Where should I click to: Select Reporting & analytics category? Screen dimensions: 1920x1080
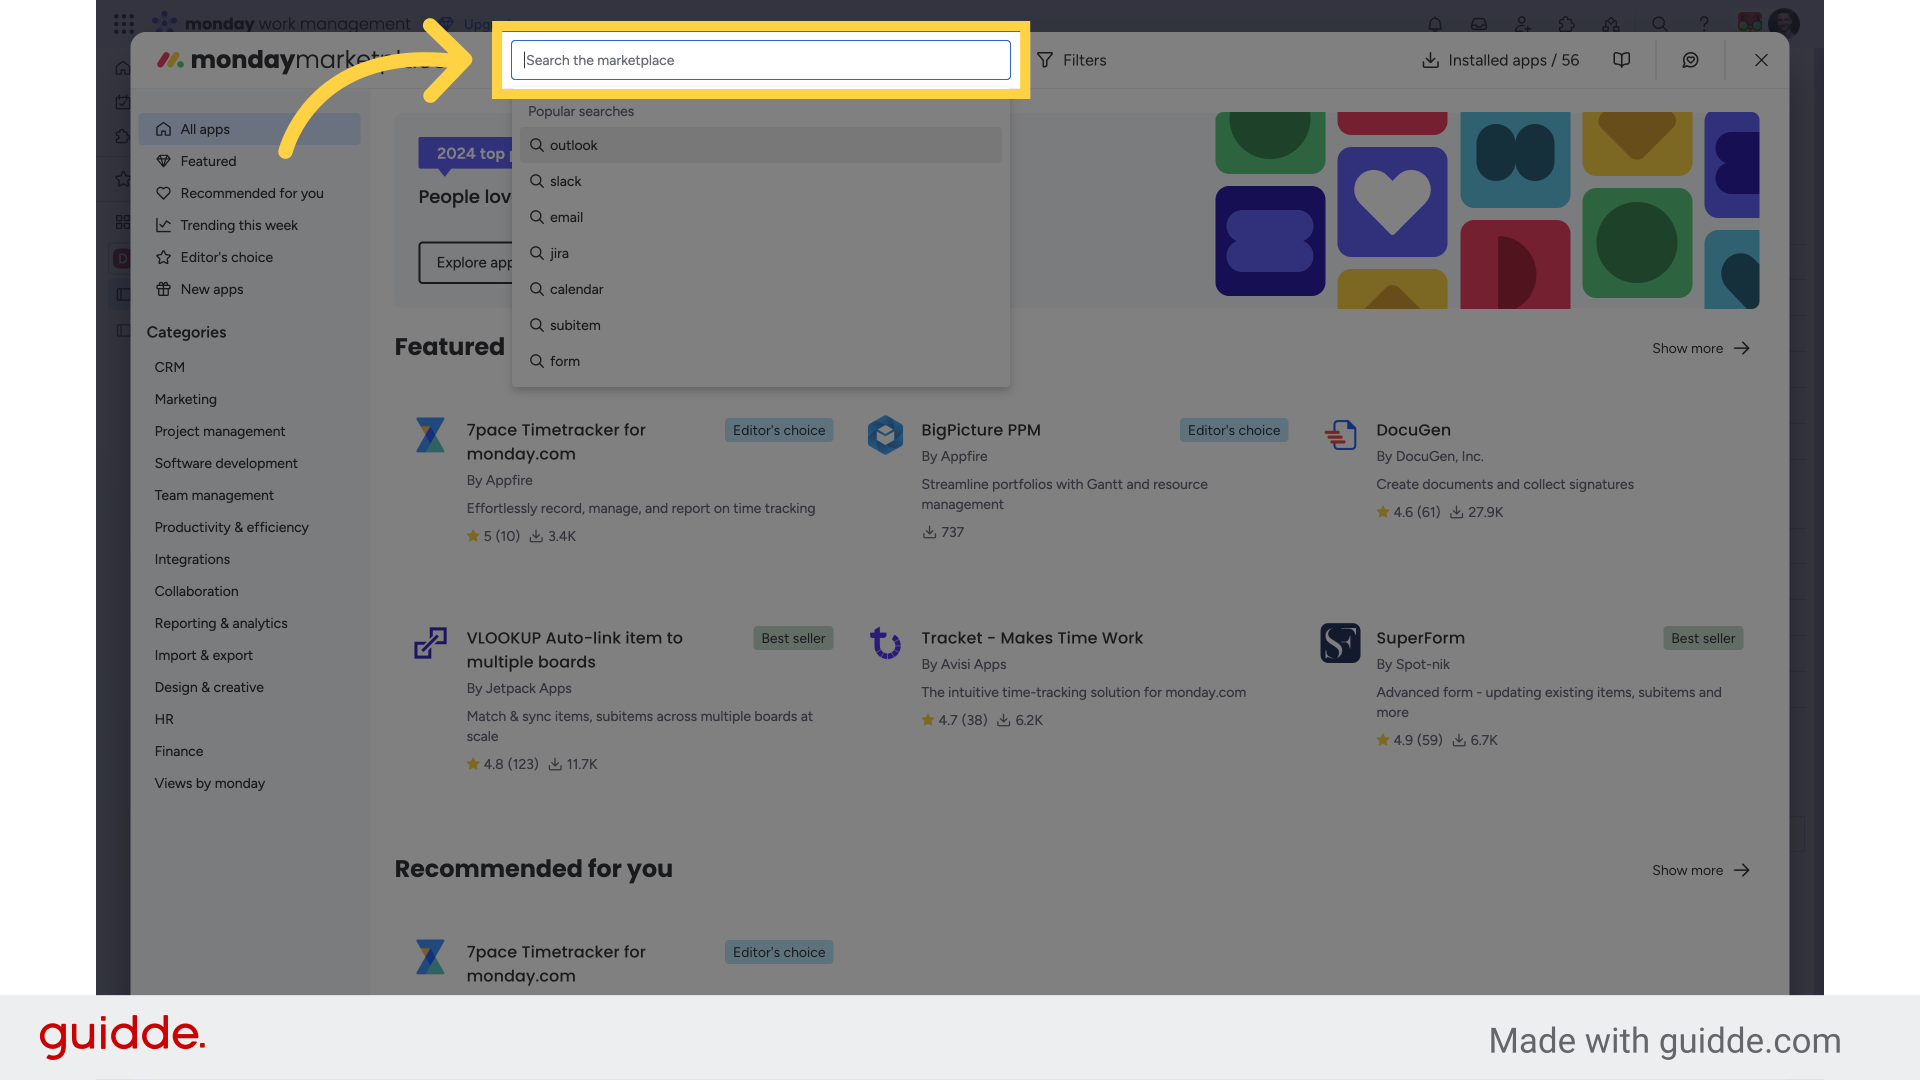(x=221, y=623)
